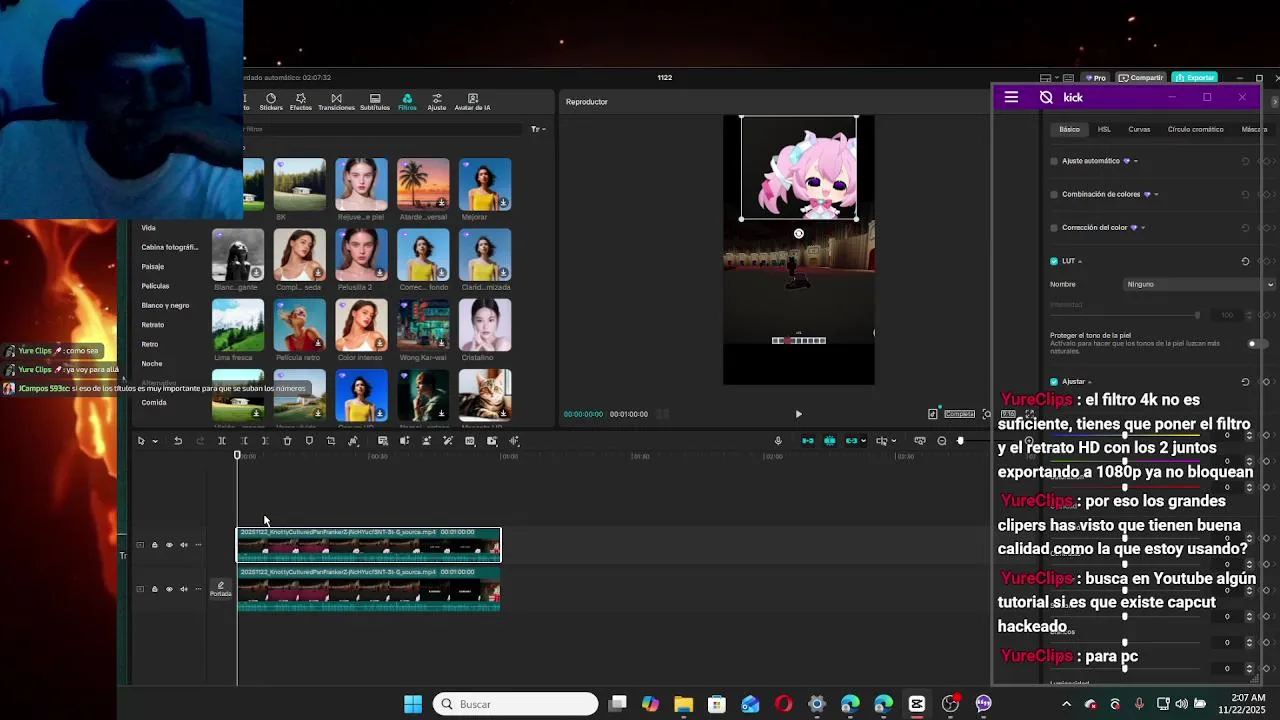
Task: Open the Nombre LUT dropdown showing Ninguno
Action: 1199,284
